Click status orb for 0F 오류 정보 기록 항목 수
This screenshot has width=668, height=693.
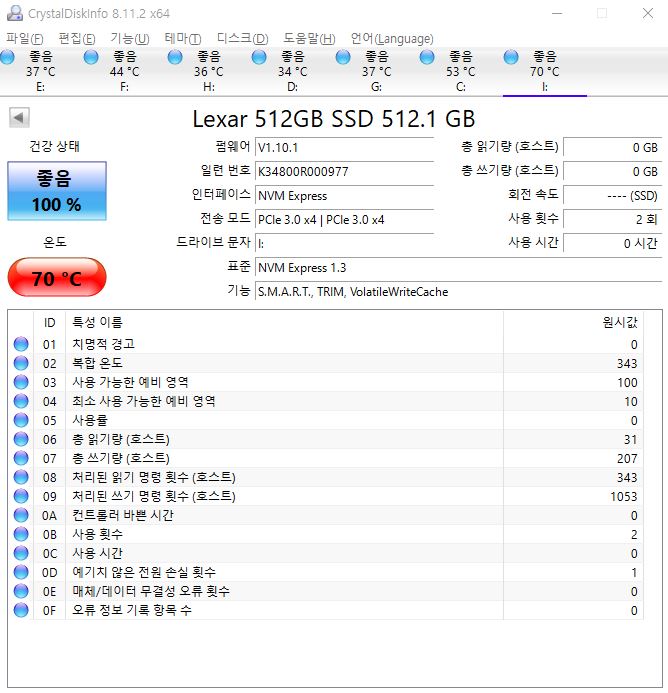coord(21,610)
